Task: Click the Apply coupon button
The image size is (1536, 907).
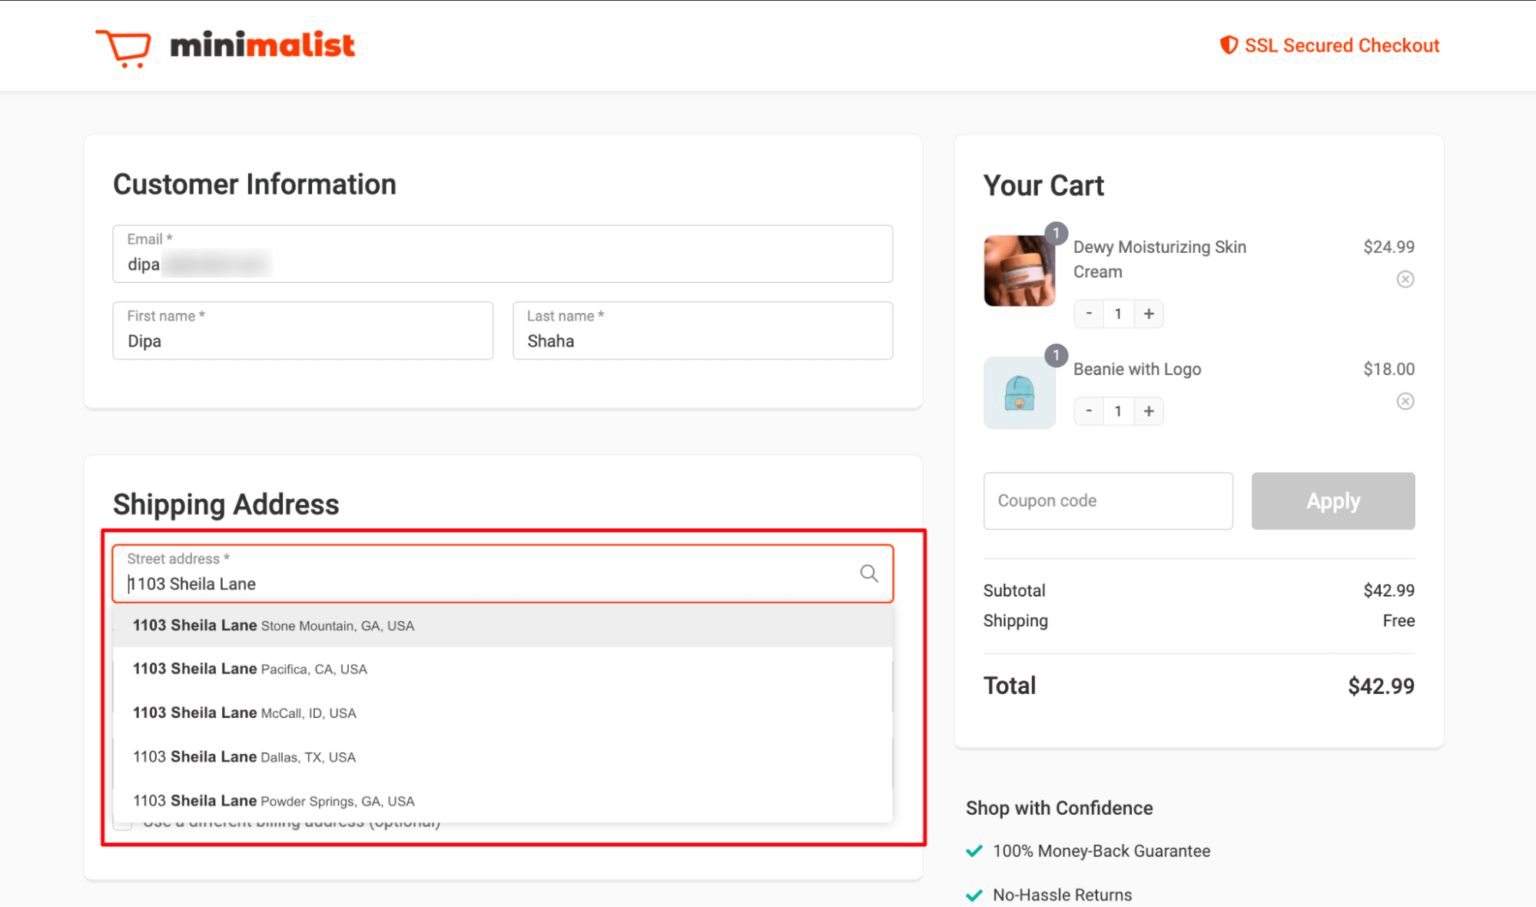Action: 1333,501
